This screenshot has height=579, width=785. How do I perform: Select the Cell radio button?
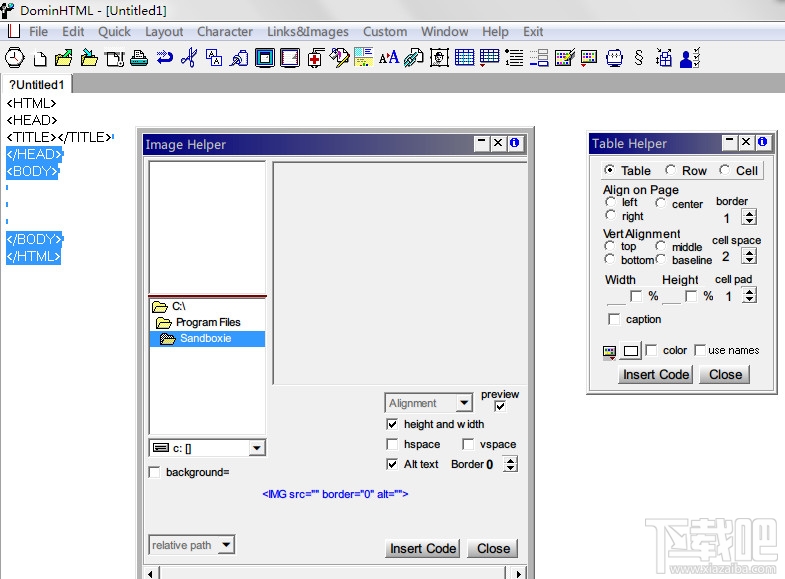tap(724, 170)
